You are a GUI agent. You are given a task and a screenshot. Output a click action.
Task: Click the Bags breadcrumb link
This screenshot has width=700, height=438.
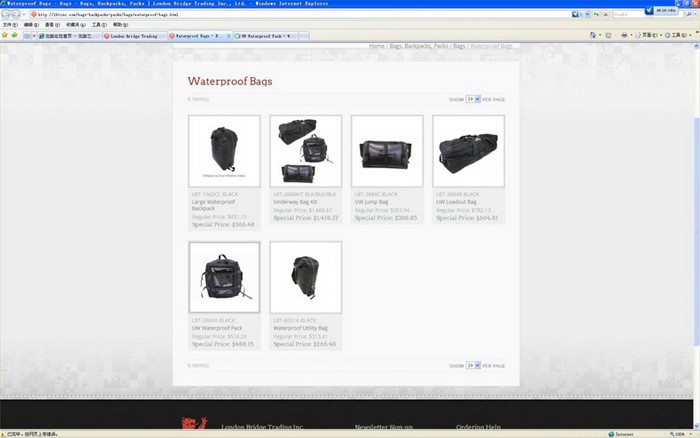[x=459, y=46]
